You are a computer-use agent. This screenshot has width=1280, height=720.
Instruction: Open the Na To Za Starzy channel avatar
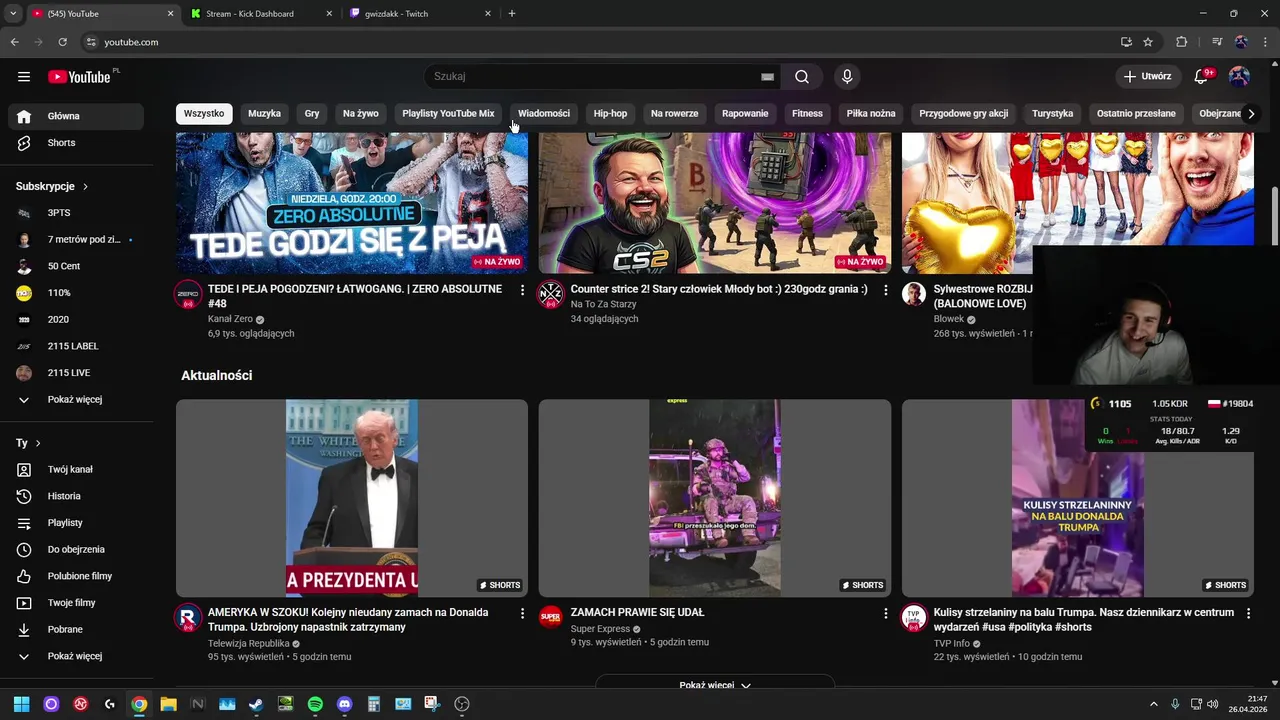[551, 295]
